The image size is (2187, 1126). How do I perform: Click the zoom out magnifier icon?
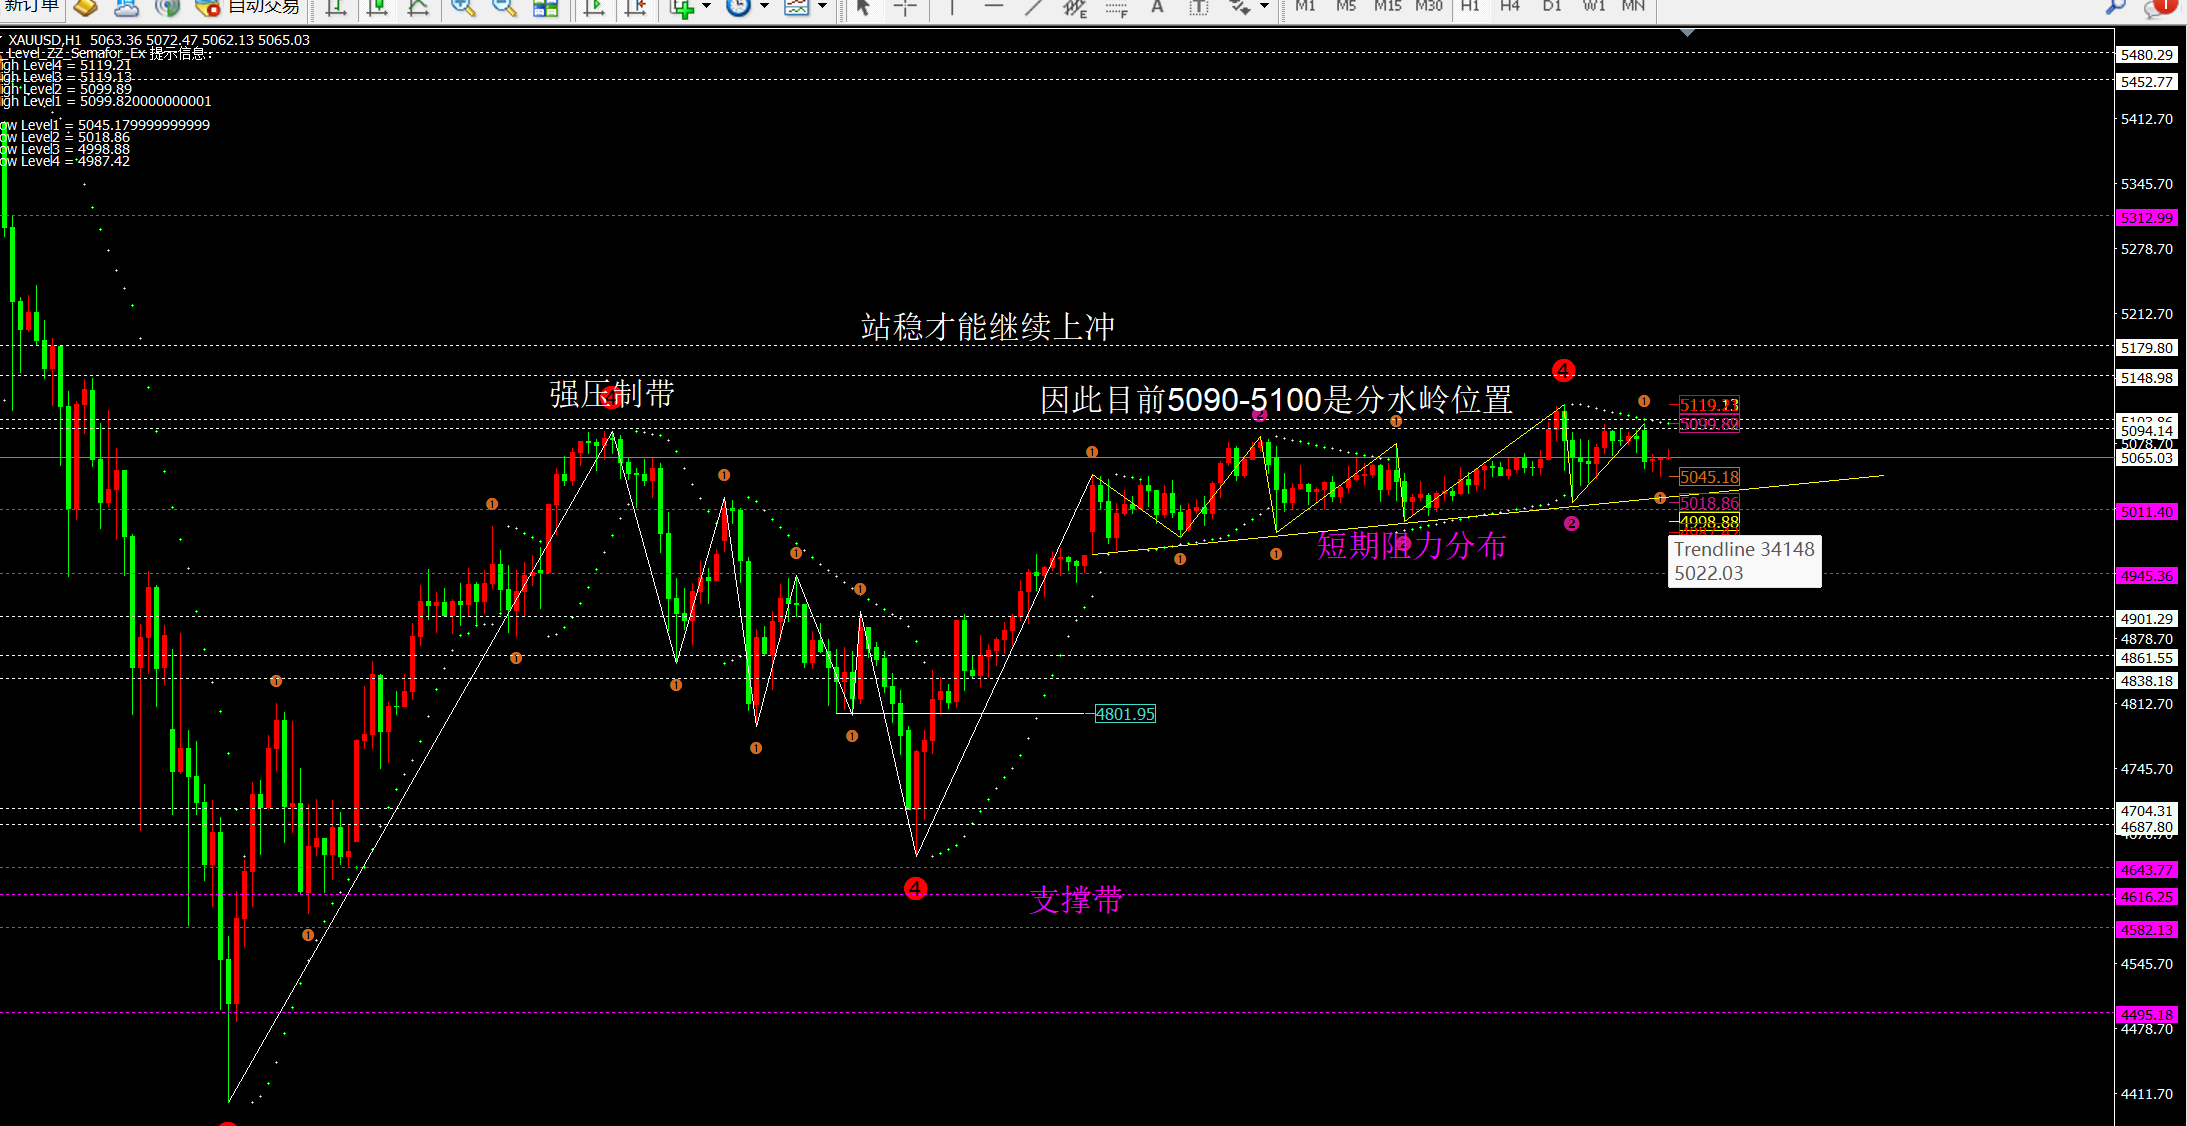[504, 7]
